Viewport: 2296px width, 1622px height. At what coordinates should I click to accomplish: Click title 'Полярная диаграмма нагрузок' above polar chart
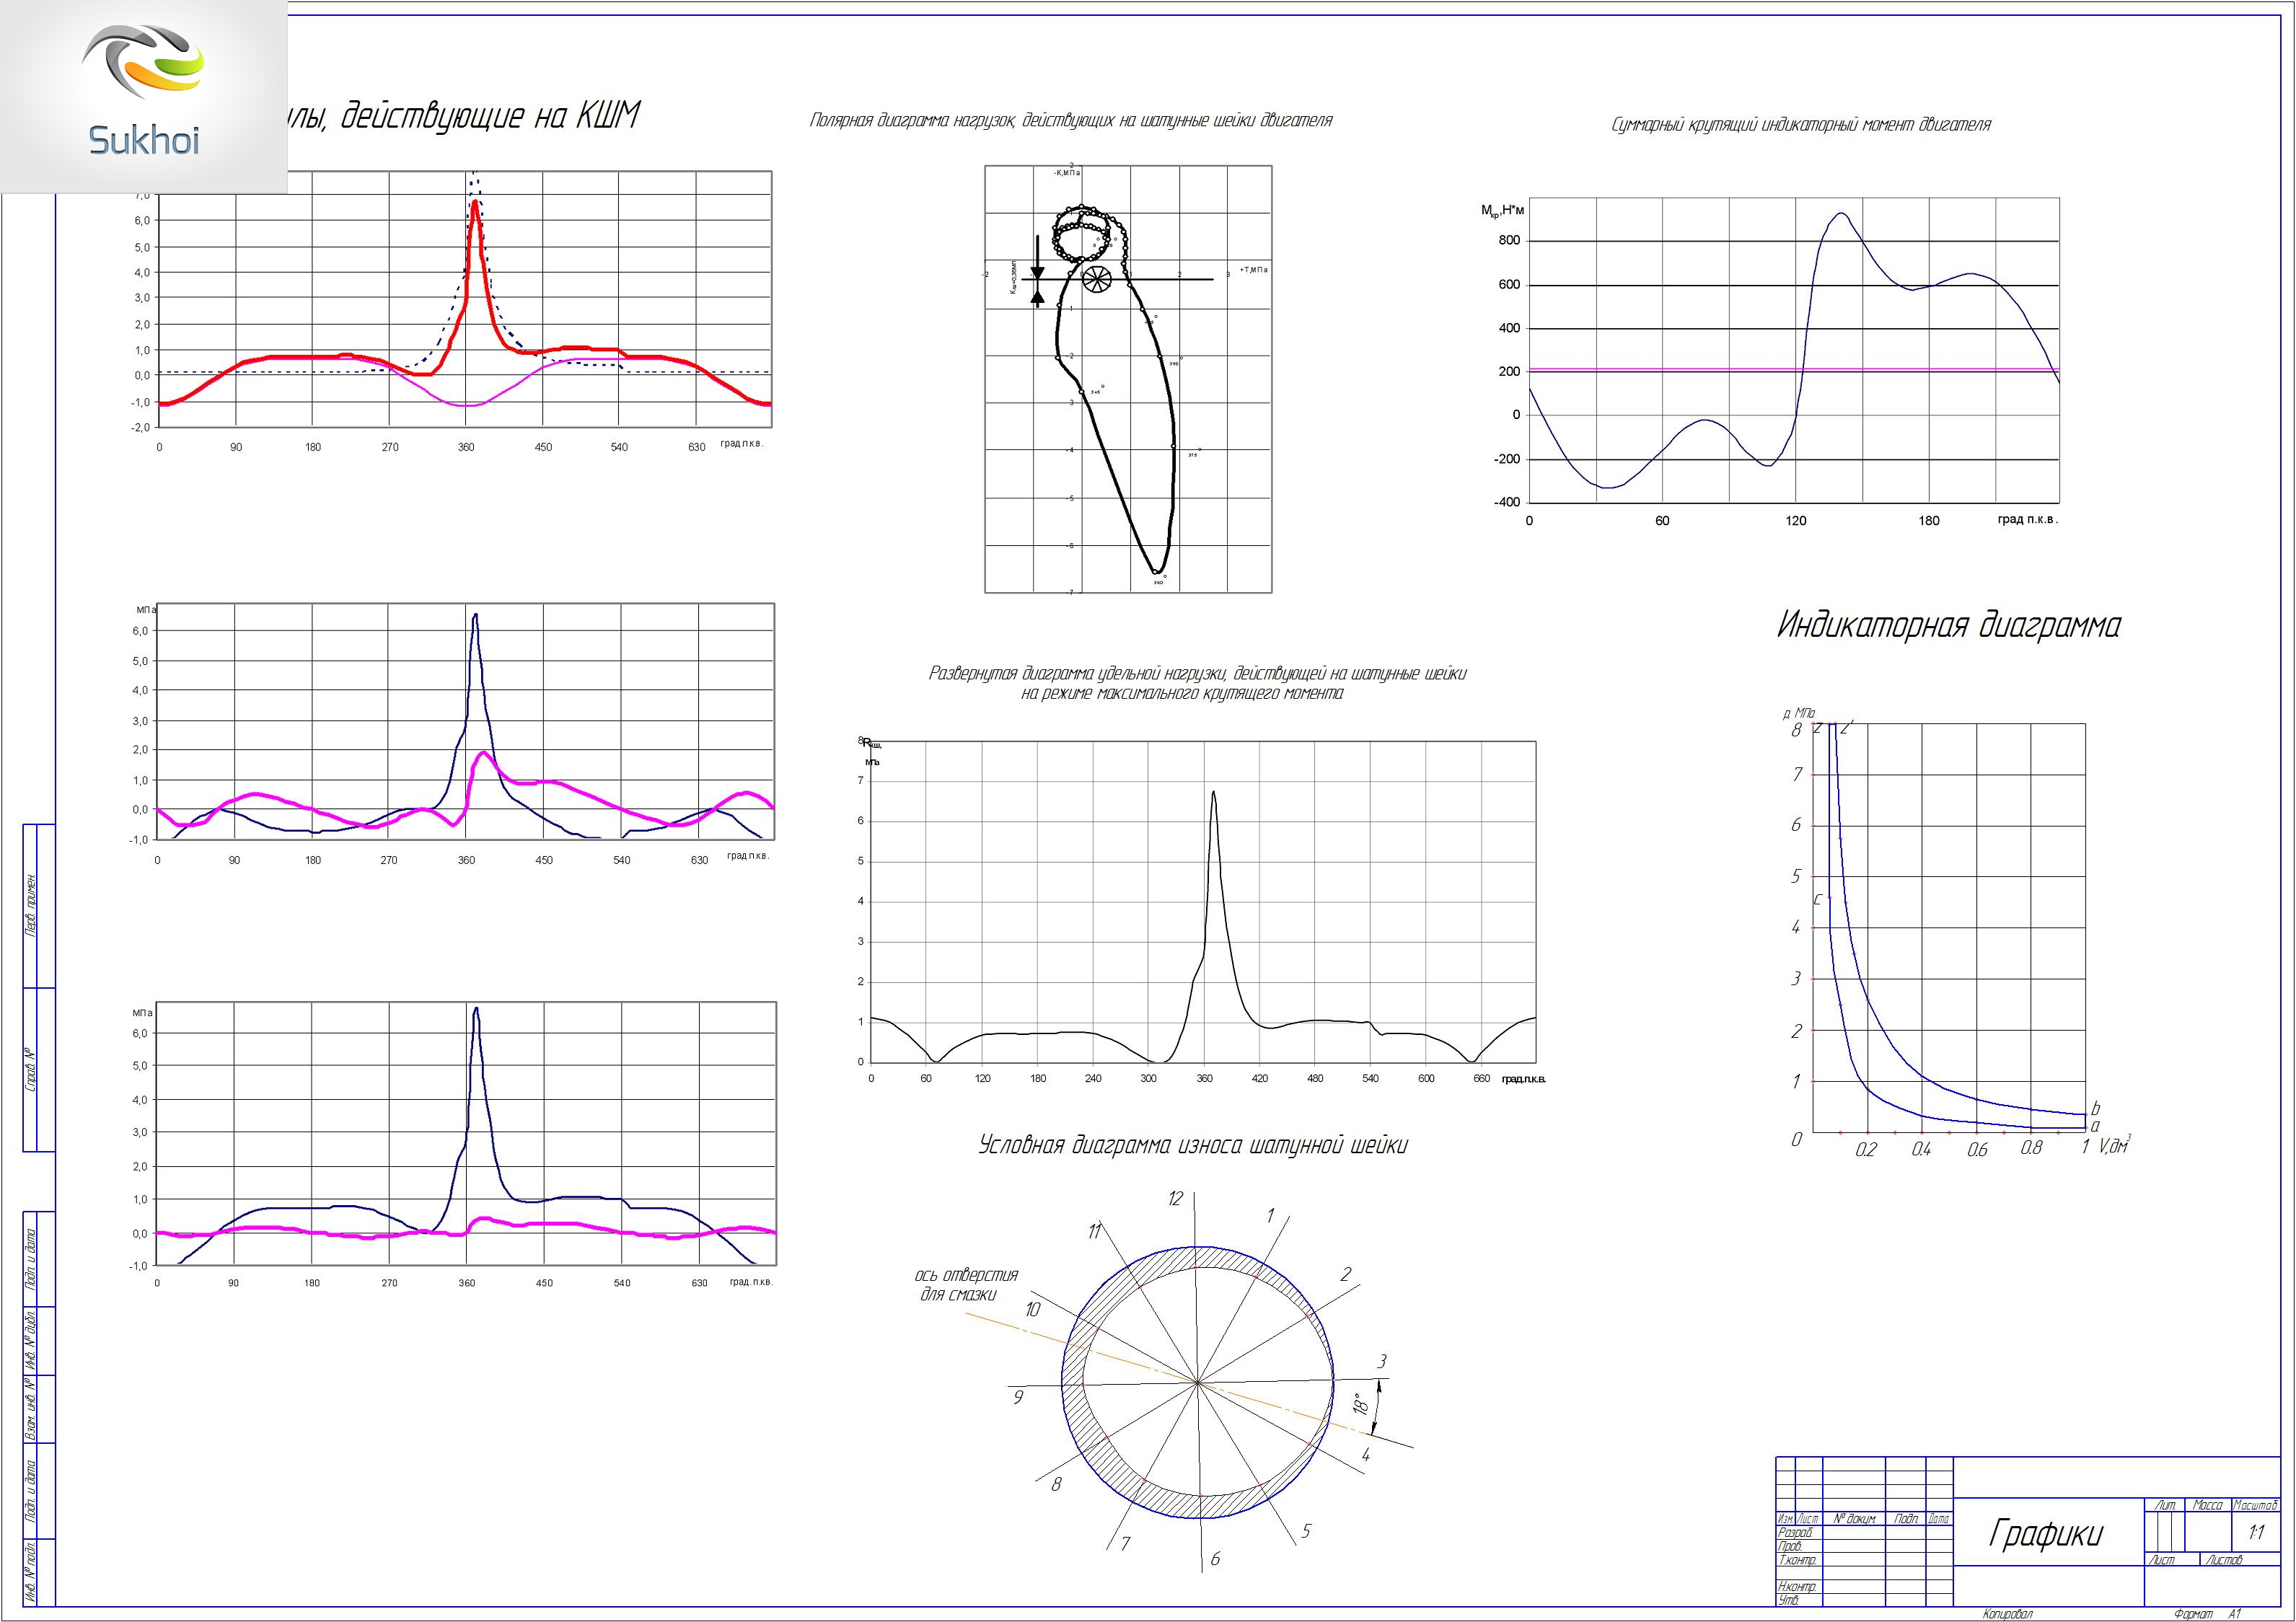(1070, 121)
